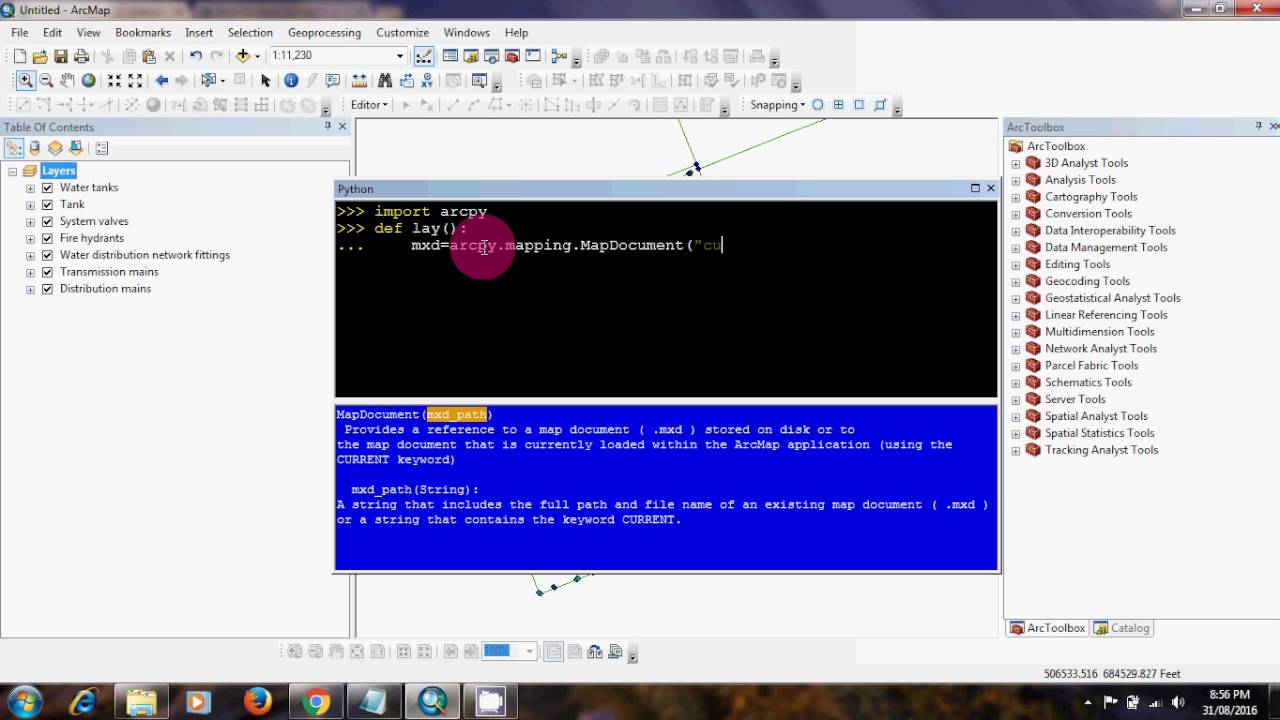Uncheck the System valves layer
1280x720 pixels.
pyautogui.click(x=47, y=222)
